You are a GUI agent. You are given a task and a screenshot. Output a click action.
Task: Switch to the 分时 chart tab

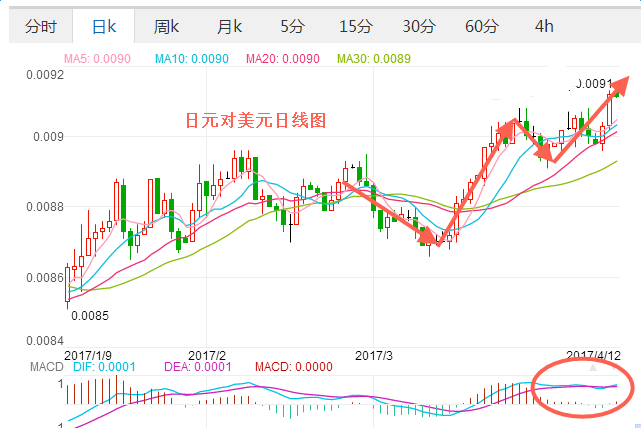[40, 27]
